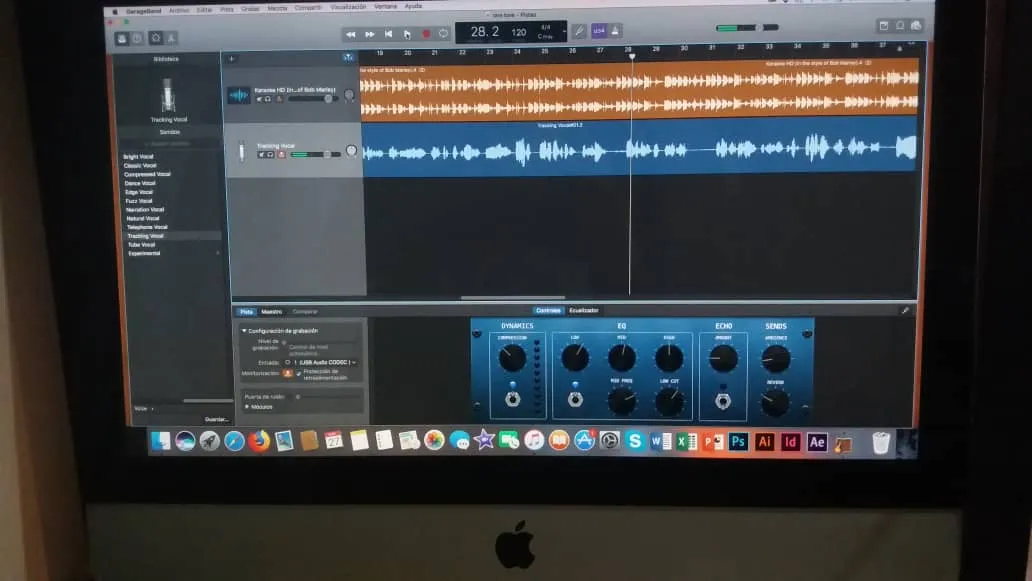Image resolution: width=1032 pixels, height=581 pixels.
Task: Switch to the Ecualizador tab
Action: (x=584, y=311)
